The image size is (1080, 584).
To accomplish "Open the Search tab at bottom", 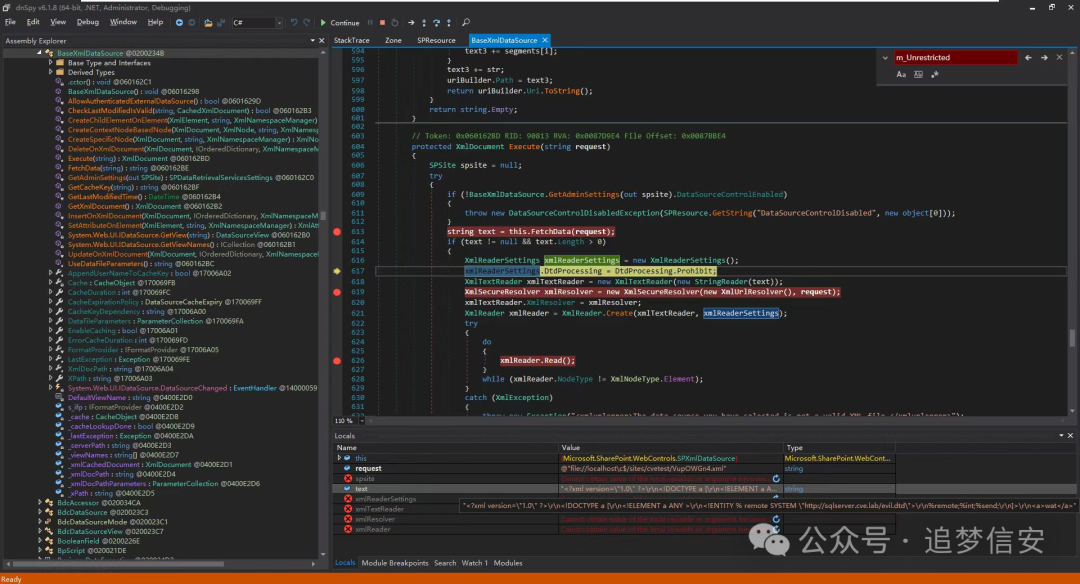I will click(445, 563).
